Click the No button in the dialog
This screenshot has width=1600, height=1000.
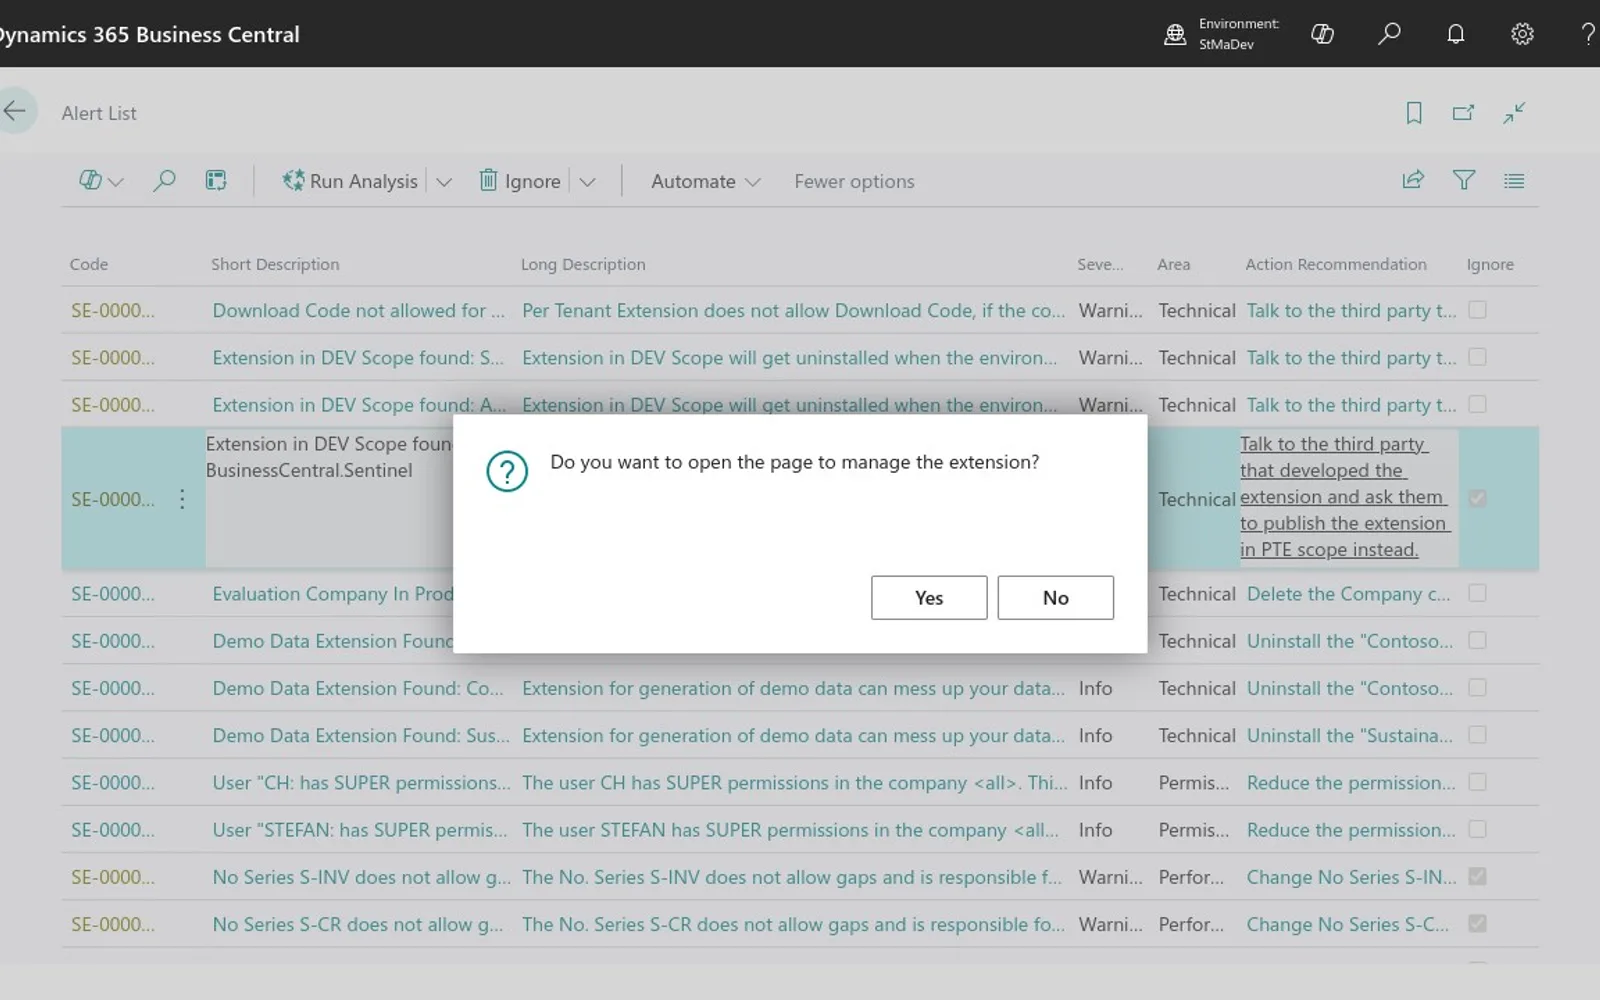[1055, 598]
